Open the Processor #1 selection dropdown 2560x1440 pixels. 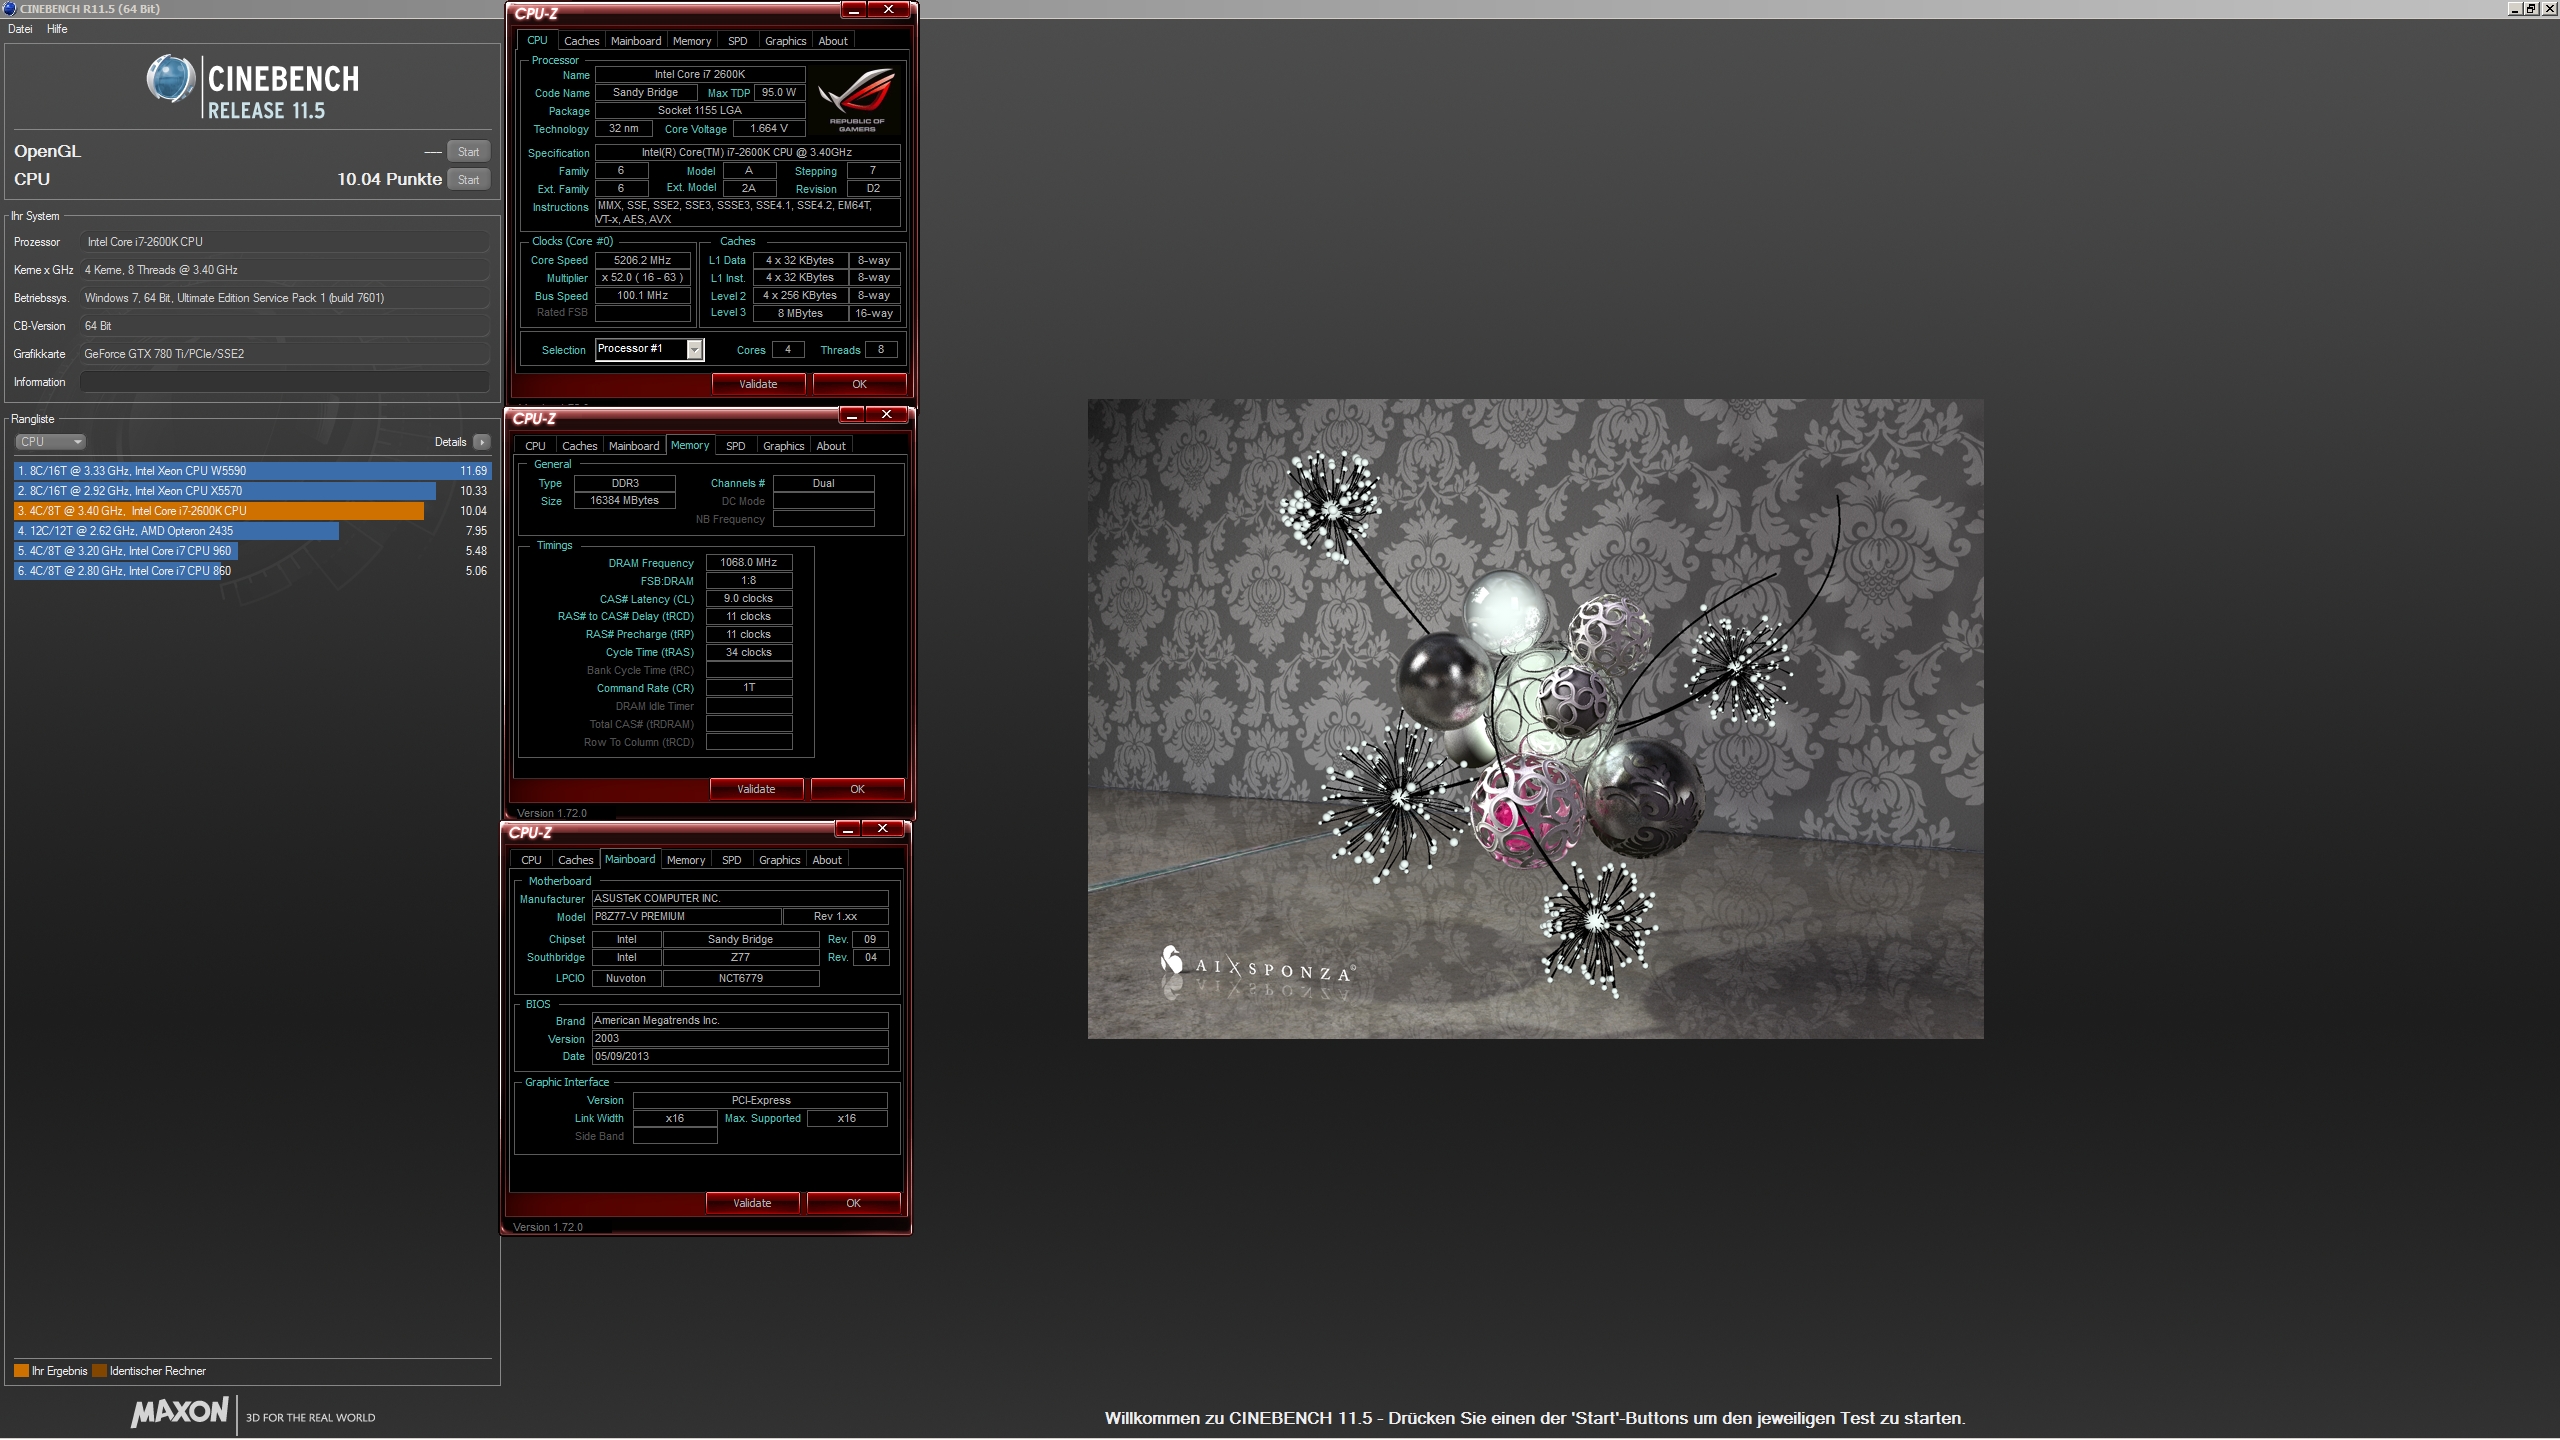694,349
